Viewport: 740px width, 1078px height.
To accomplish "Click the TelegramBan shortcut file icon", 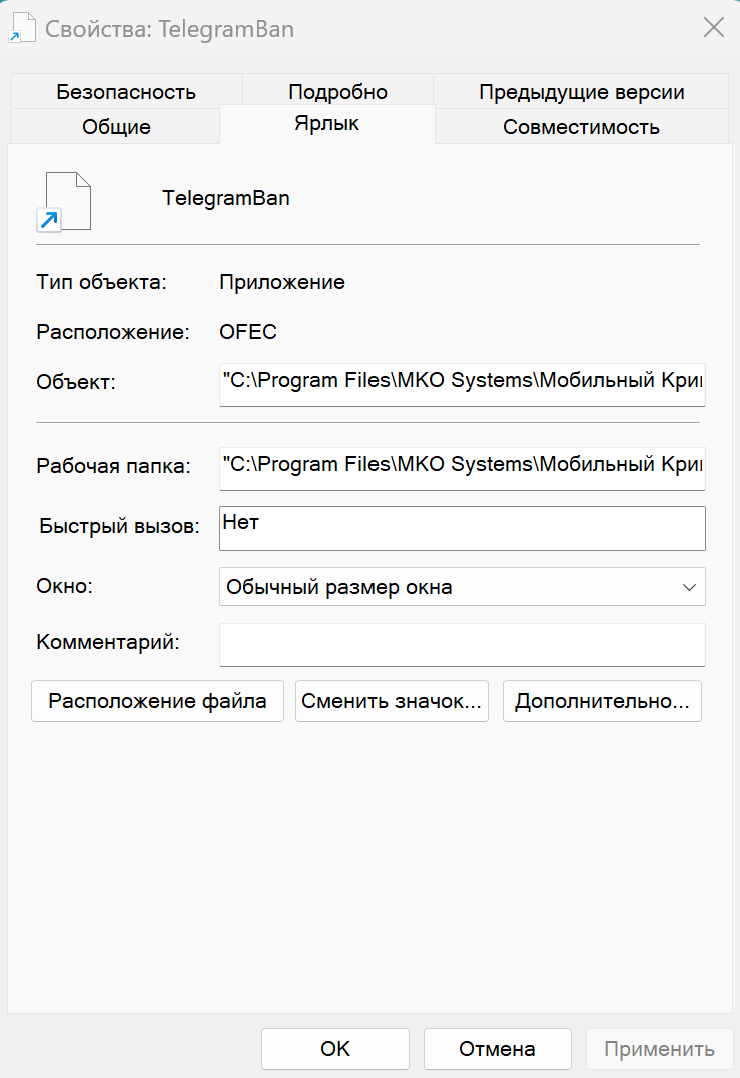I will pyautogui.click(x=63, y=201).
